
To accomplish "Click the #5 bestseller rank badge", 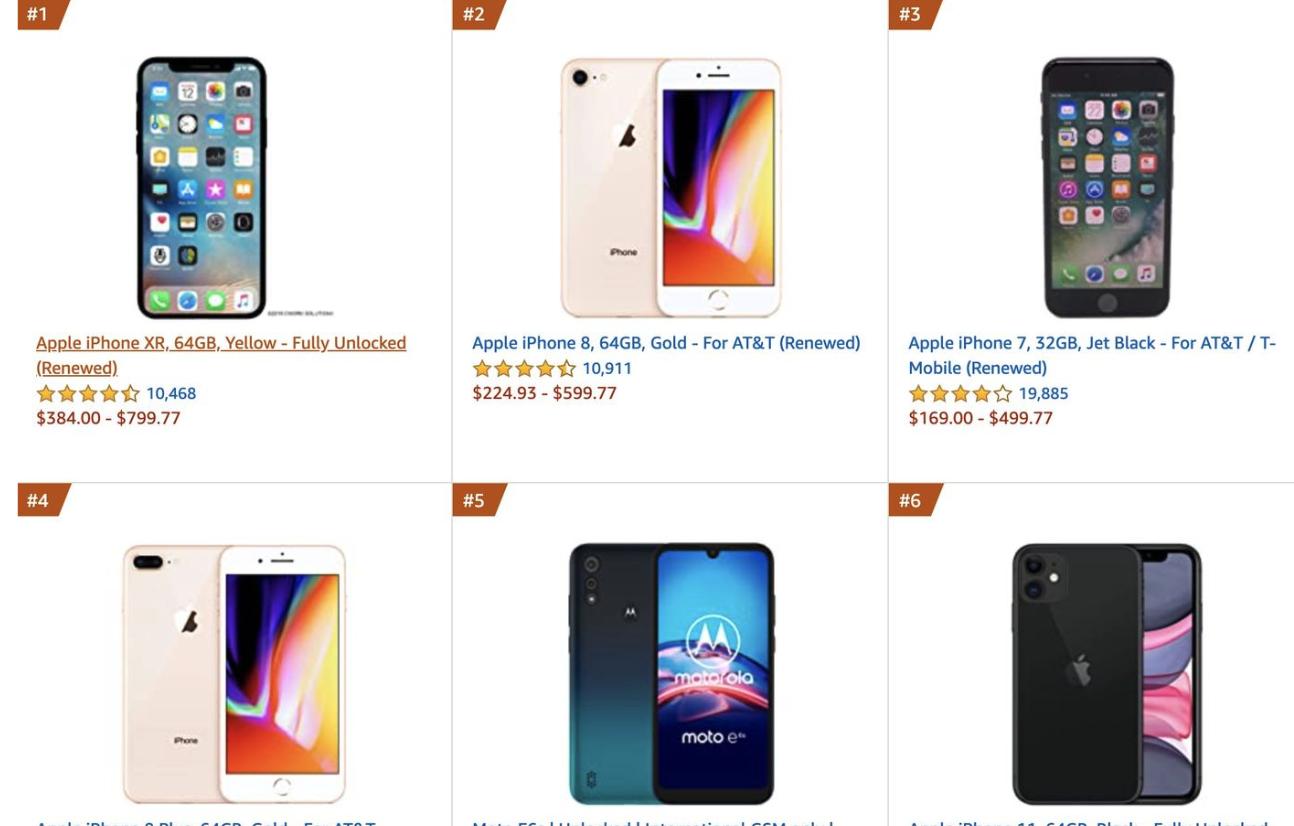I will [x=474, y=501].
